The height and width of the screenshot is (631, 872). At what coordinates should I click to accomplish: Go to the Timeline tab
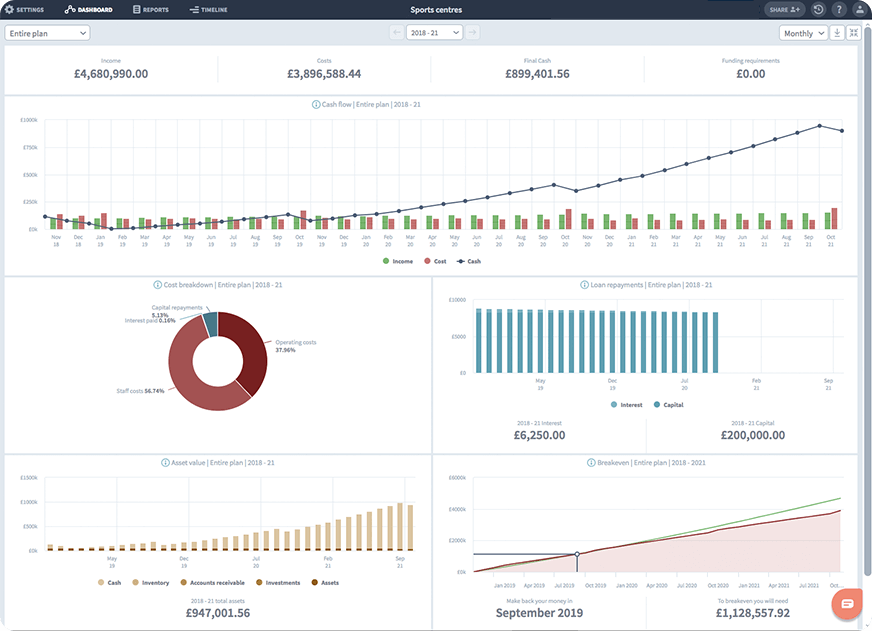pos(208,10)
